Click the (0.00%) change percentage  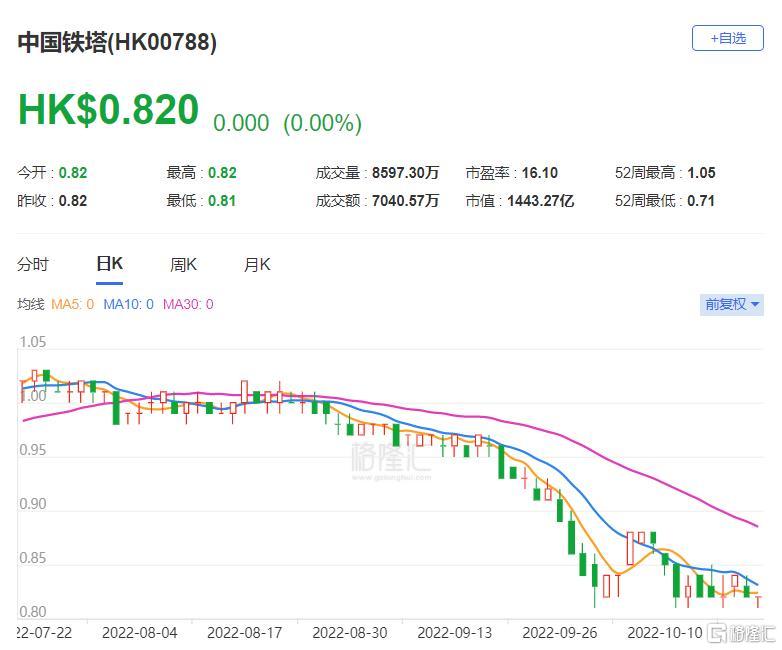tap(322, 123)
